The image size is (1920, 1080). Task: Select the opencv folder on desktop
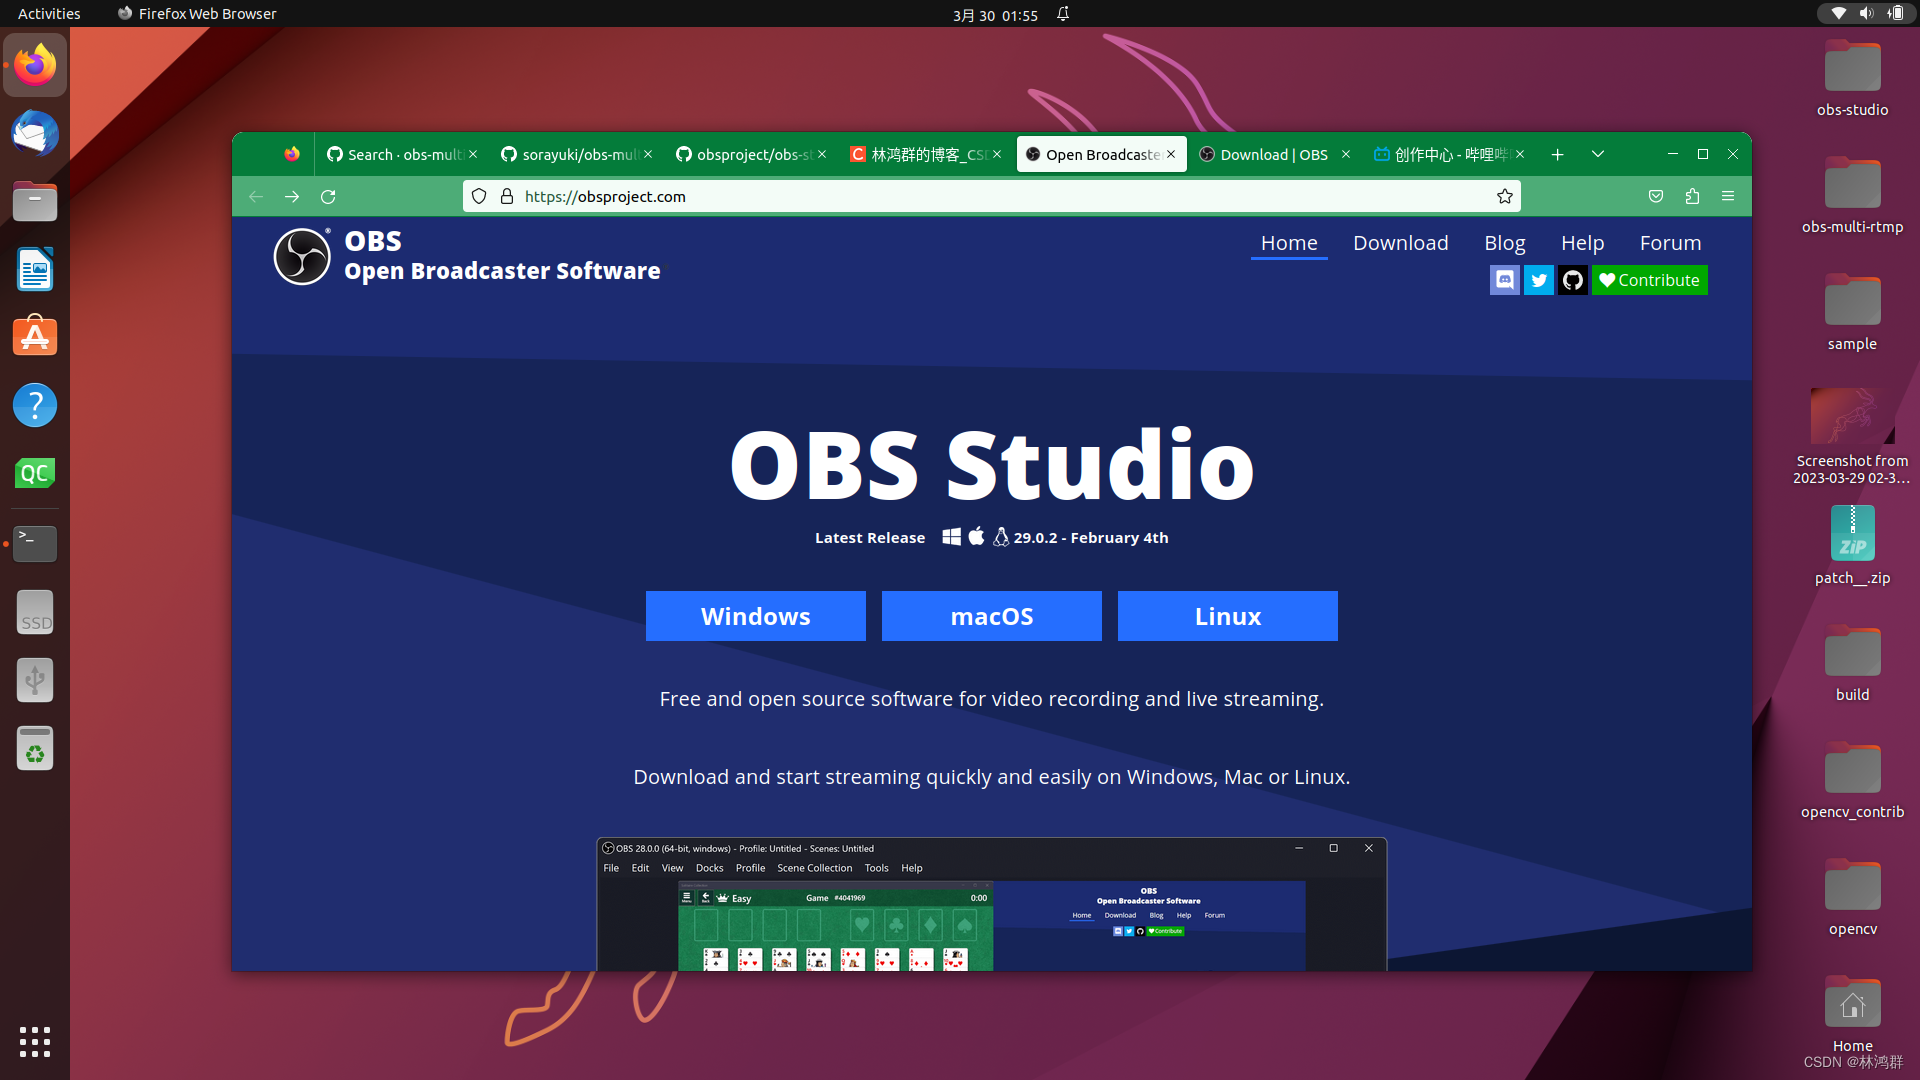tap(1852, 899)
